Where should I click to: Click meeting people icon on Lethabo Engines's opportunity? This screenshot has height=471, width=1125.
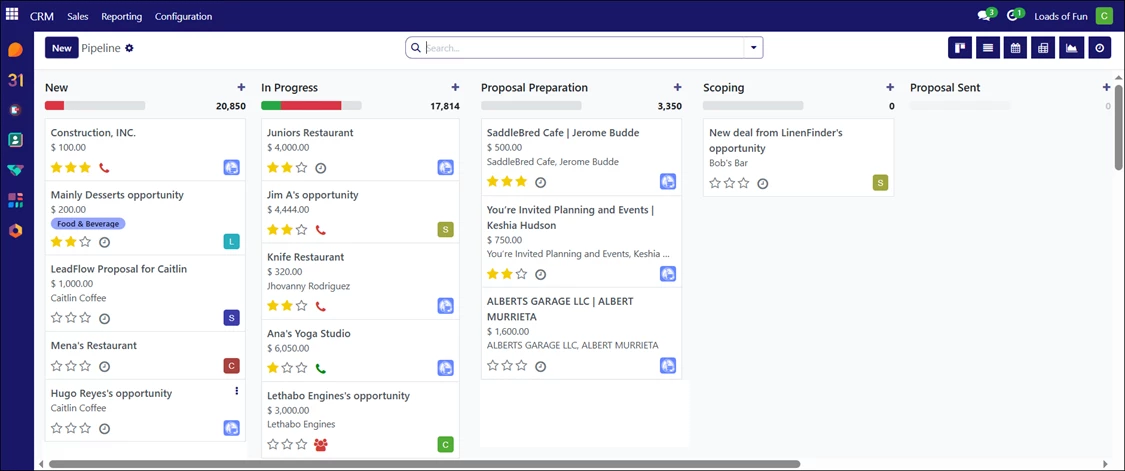(321, 444)
